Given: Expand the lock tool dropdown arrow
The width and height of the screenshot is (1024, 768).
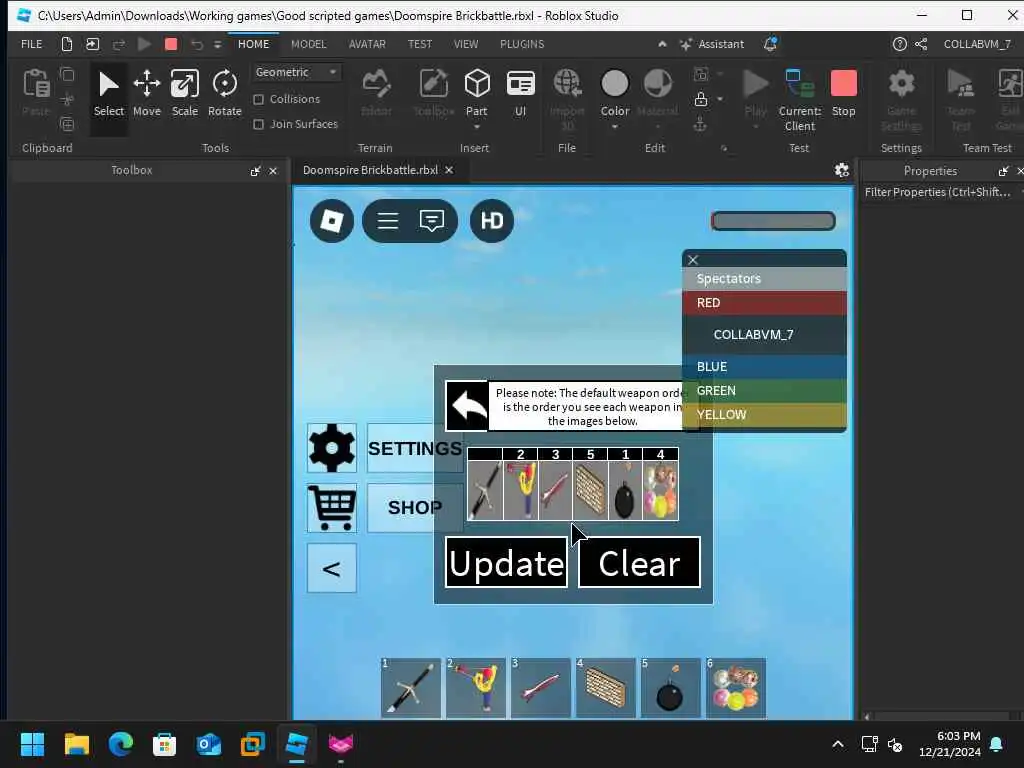Looking at the screenshot, I should (x=720, y=99).
